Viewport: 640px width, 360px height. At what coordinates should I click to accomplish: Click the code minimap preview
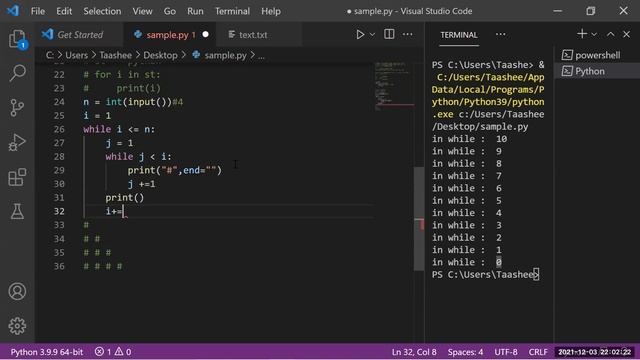tap(394, 86)
